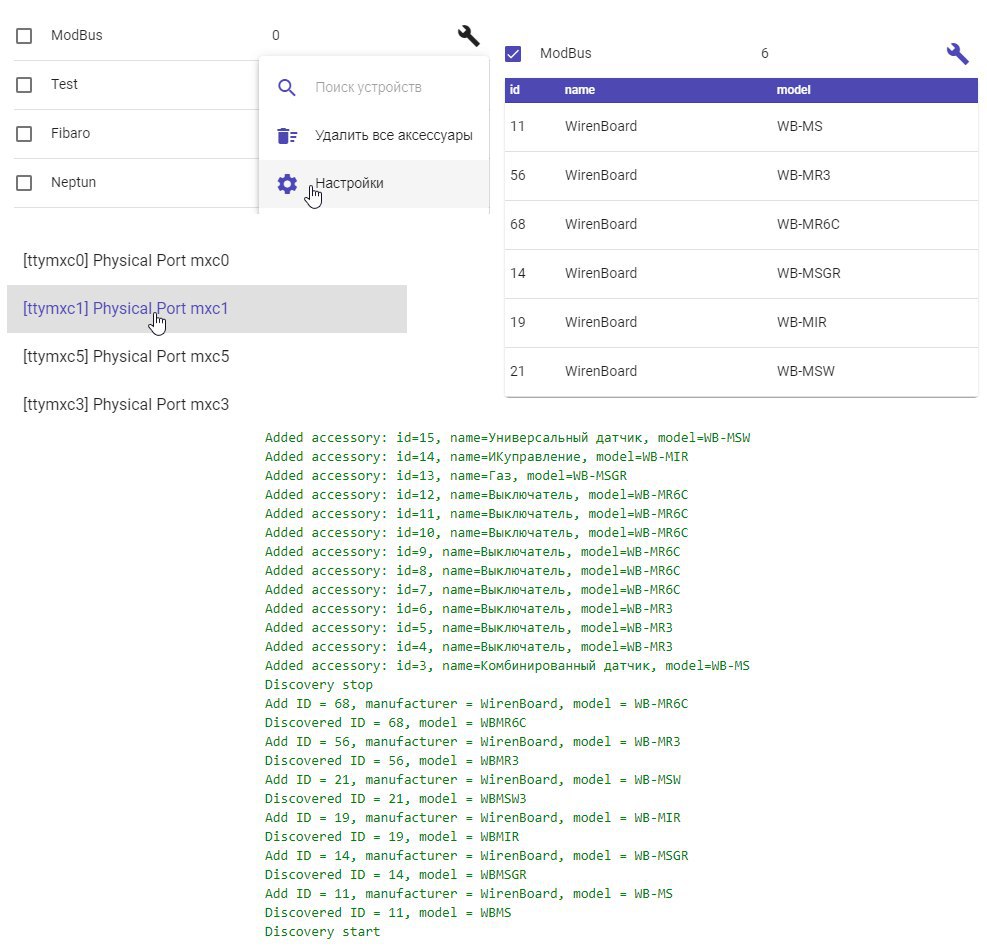Click log line 'Add ID = 68'
Viewport: 987px width, 951px height.
[477, 704]
